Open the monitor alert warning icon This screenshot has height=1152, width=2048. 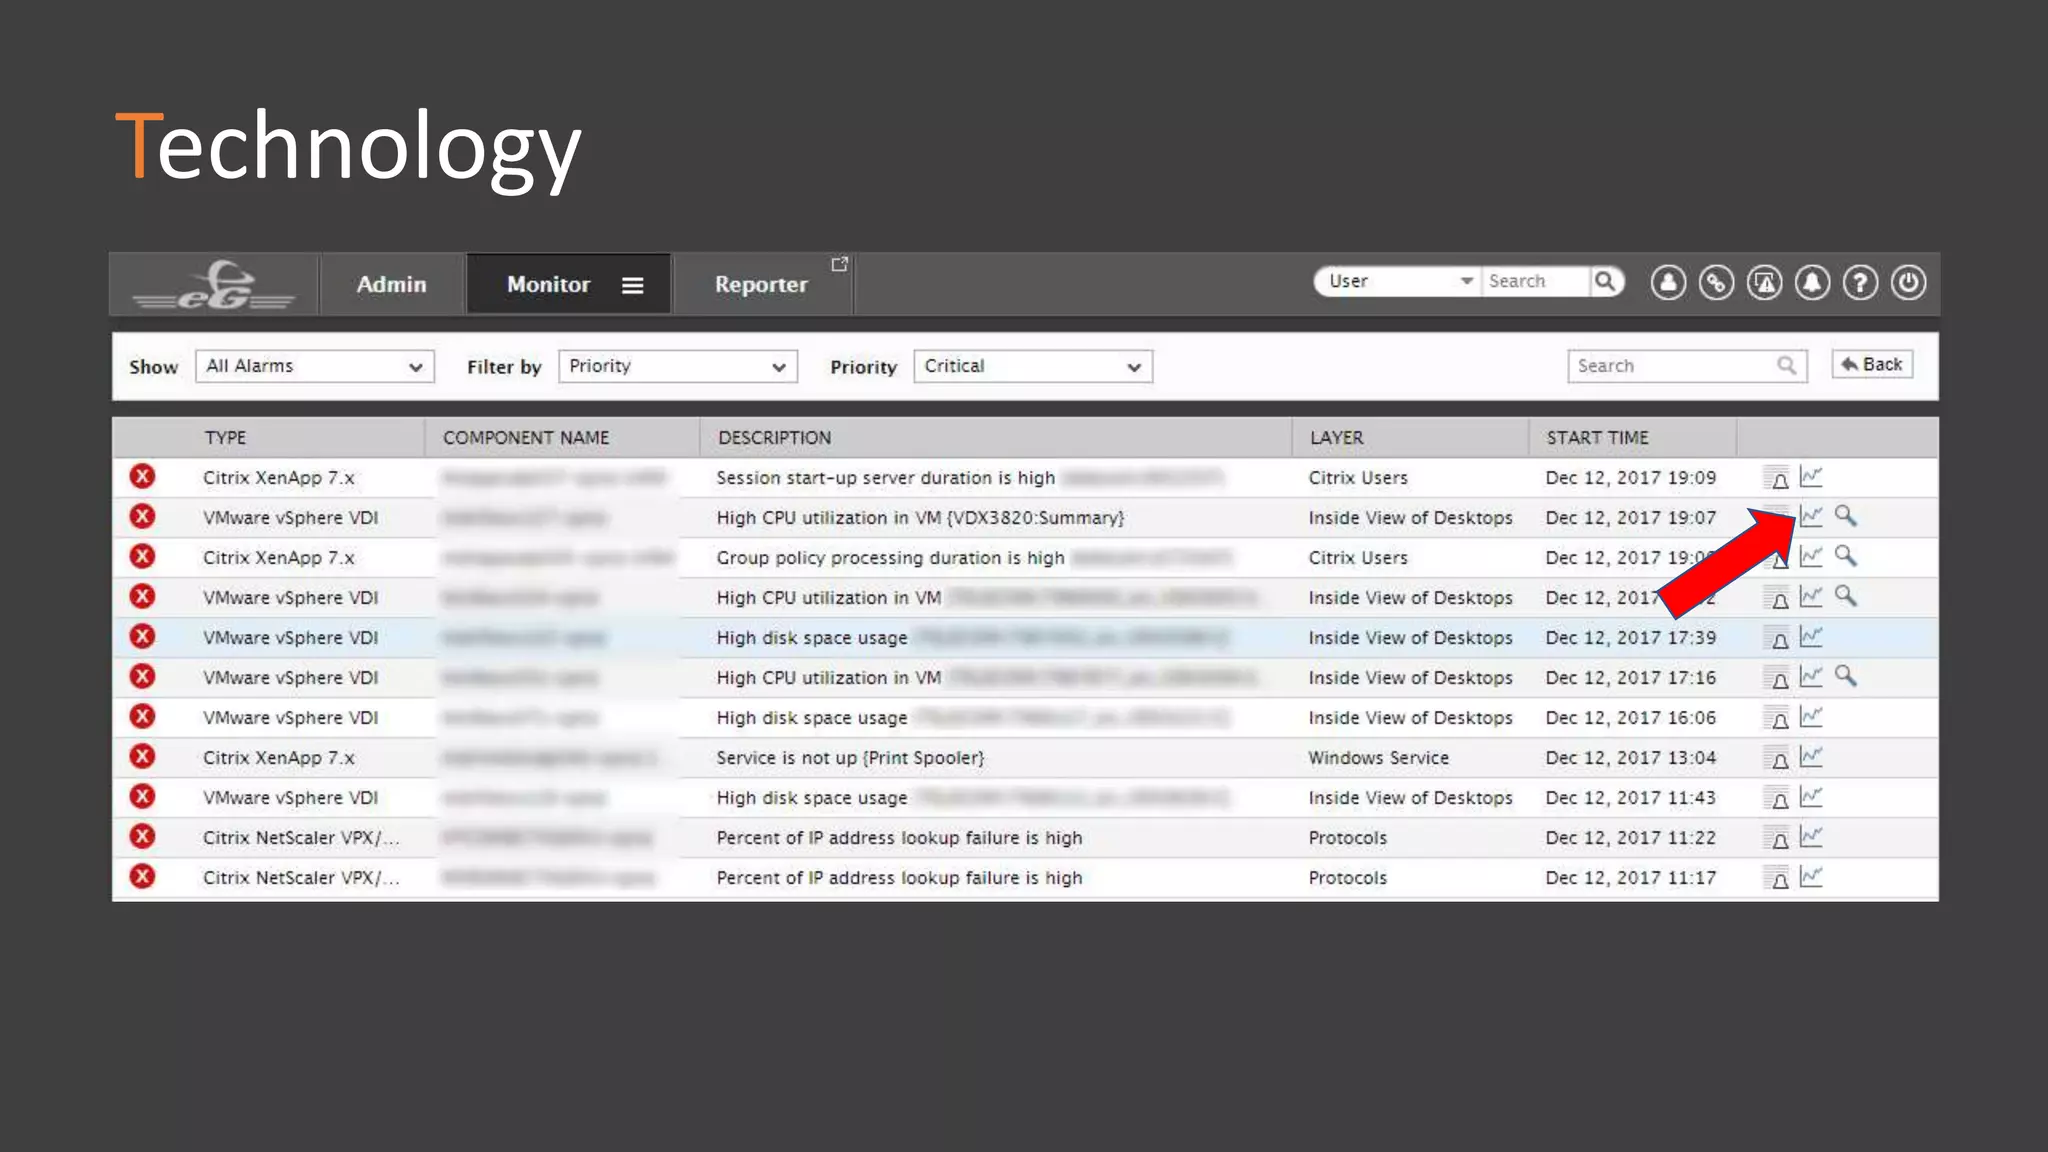pyautogui.click(x=1764, y=283)
